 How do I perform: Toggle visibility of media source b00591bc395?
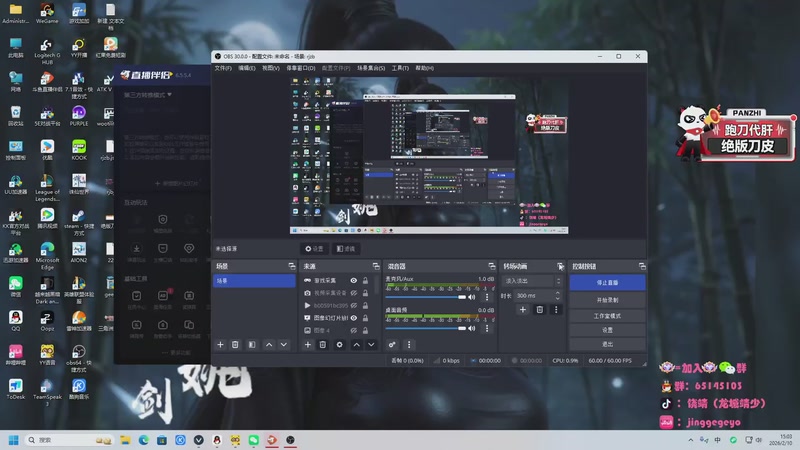click(354, 306)
